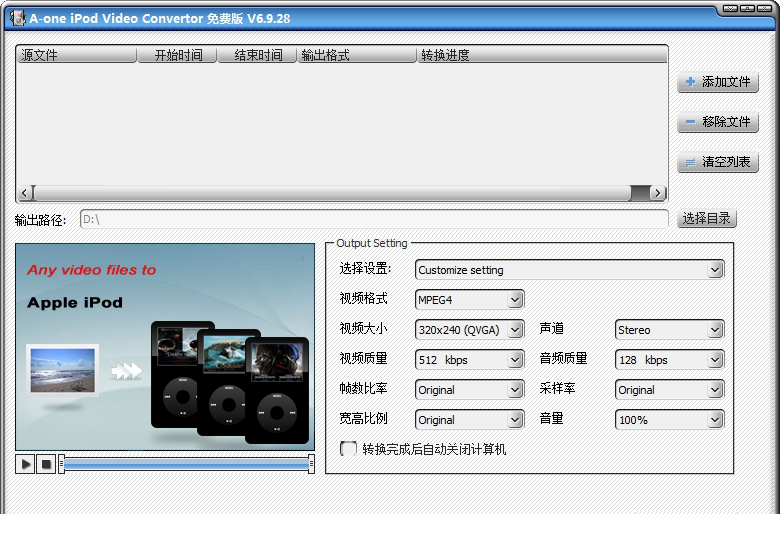Open the volume 100% dropdown
Image resolution: width=780 pixels, height=534 pixels.
point(670,420)
